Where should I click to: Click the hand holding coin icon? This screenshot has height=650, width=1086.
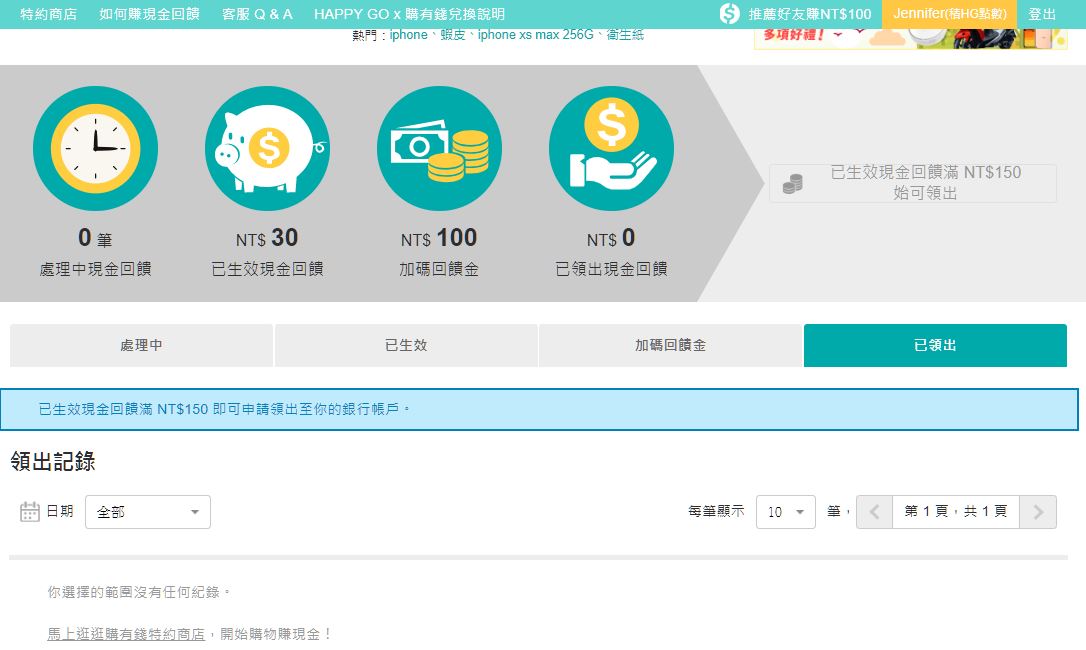pos(611,148)
